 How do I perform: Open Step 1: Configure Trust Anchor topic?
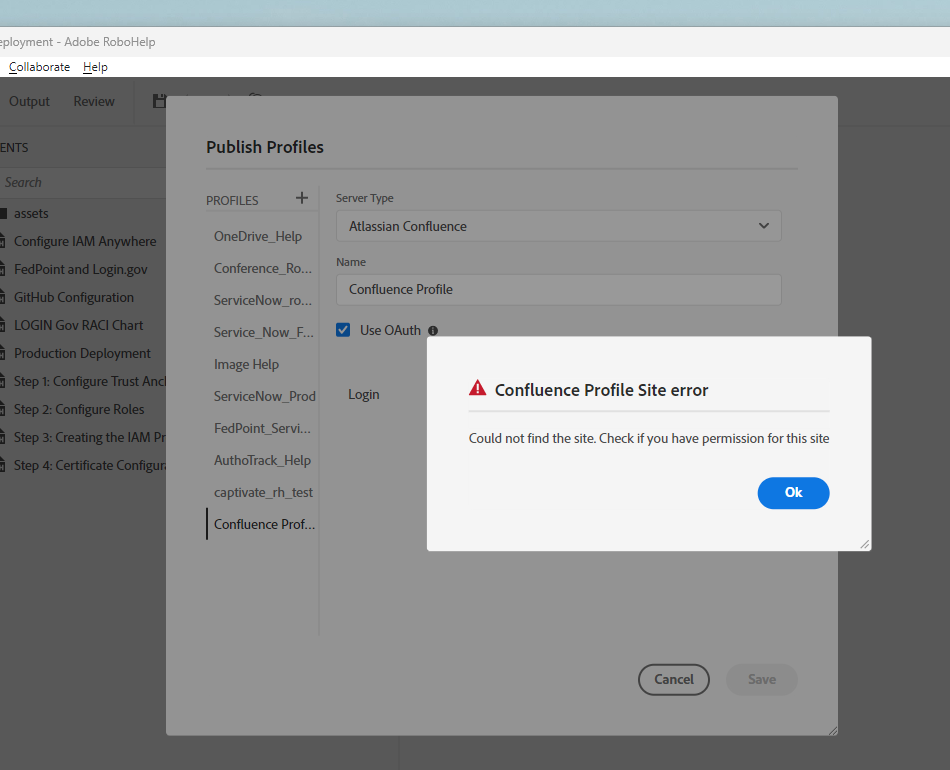[90, 381]
